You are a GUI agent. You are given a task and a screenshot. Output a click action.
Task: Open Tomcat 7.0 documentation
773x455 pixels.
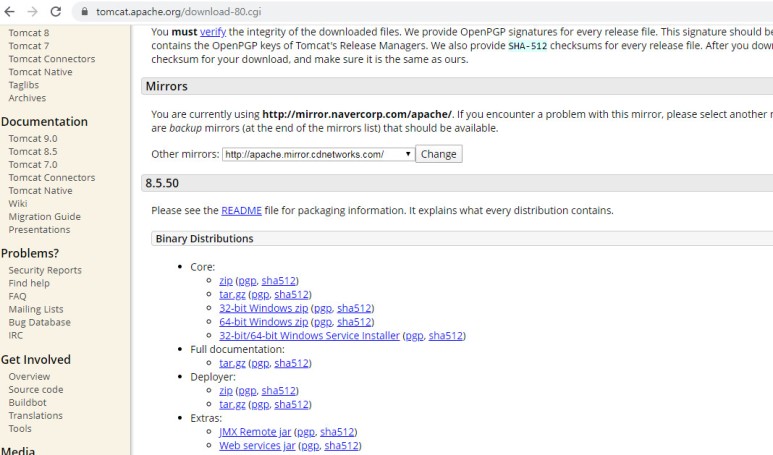pos(33,165)
